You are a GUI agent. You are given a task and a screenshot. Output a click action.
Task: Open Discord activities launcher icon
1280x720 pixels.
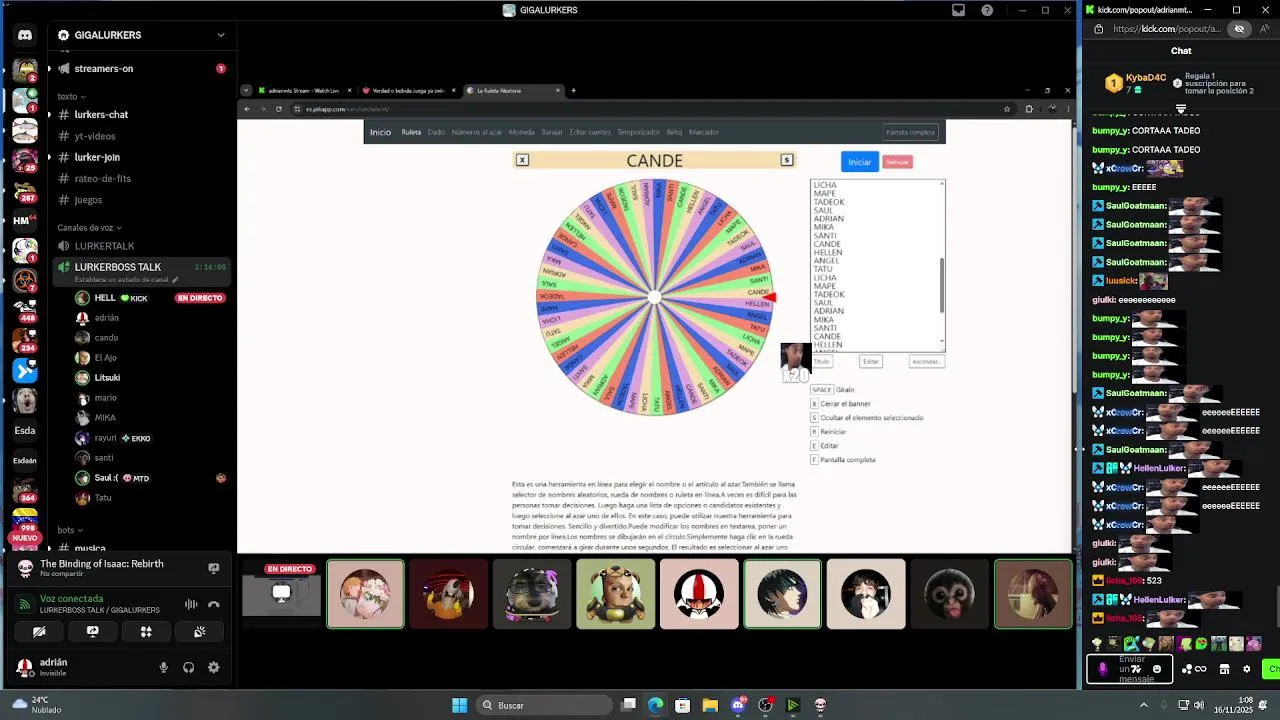[x=146, y=632]
